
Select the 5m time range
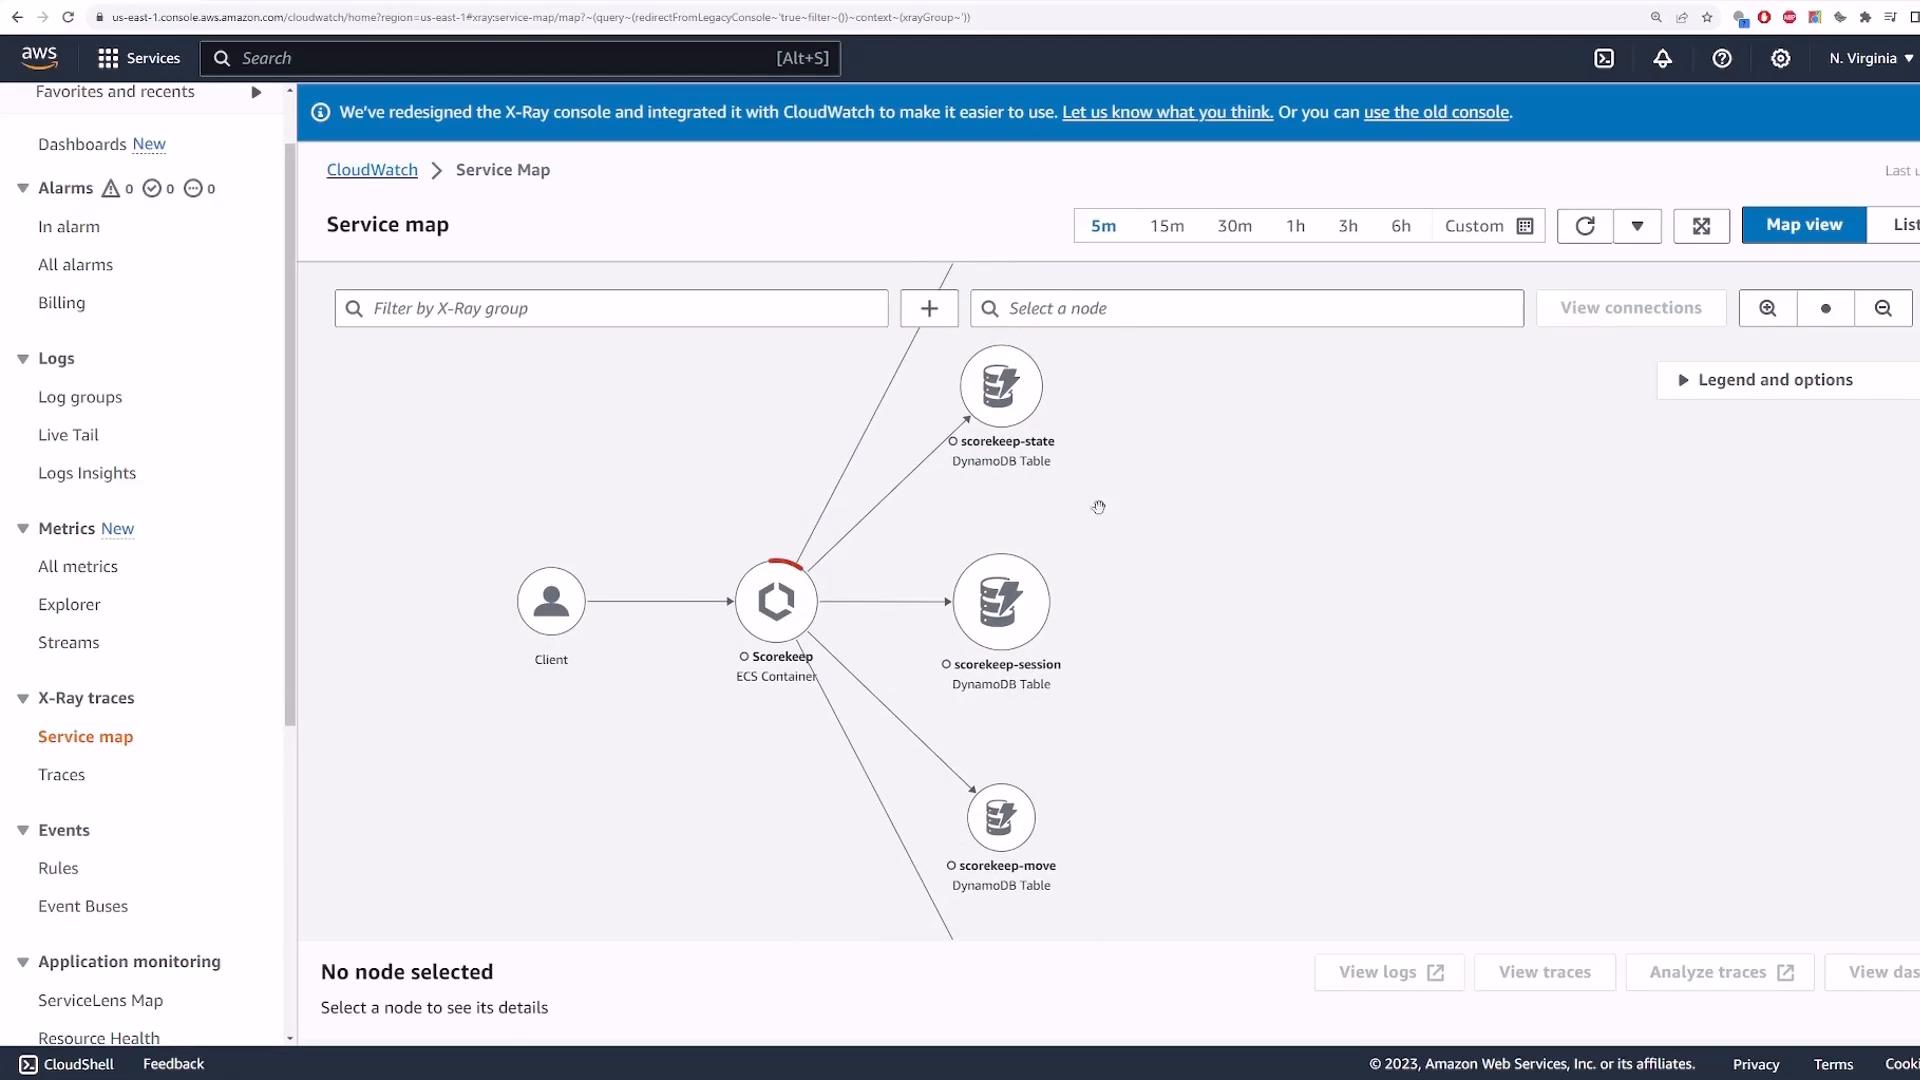tap(1103, 226)
